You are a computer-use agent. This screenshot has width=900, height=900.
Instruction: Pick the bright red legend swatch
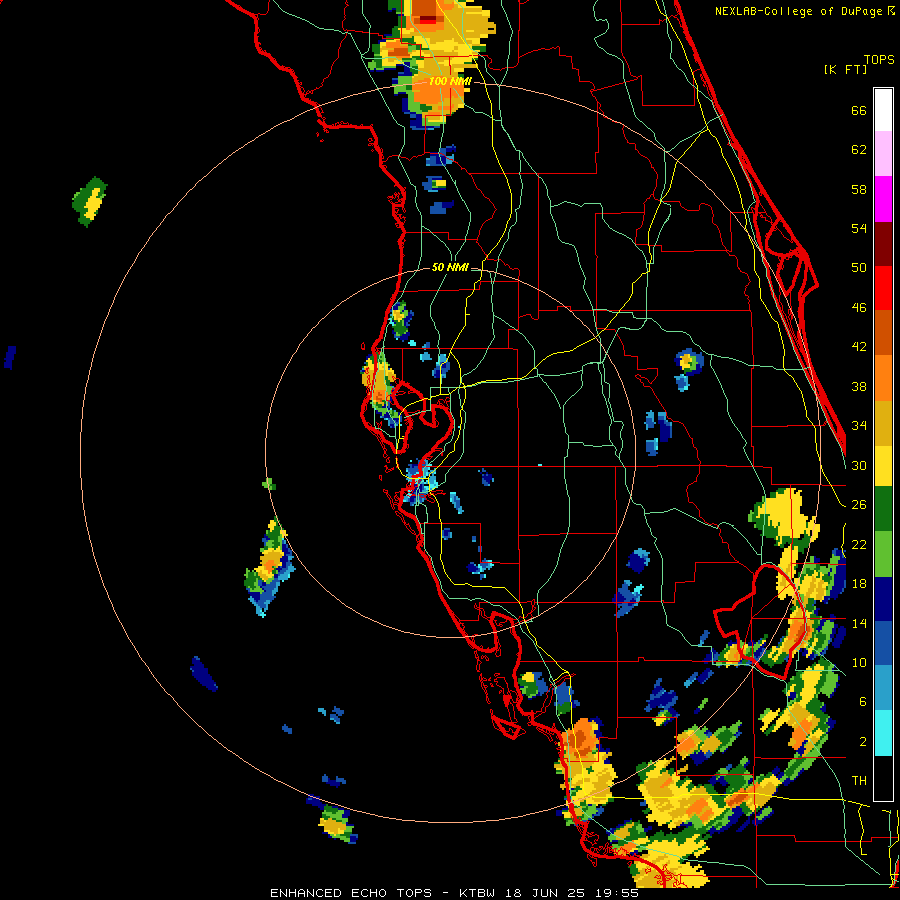click(883, 288)
